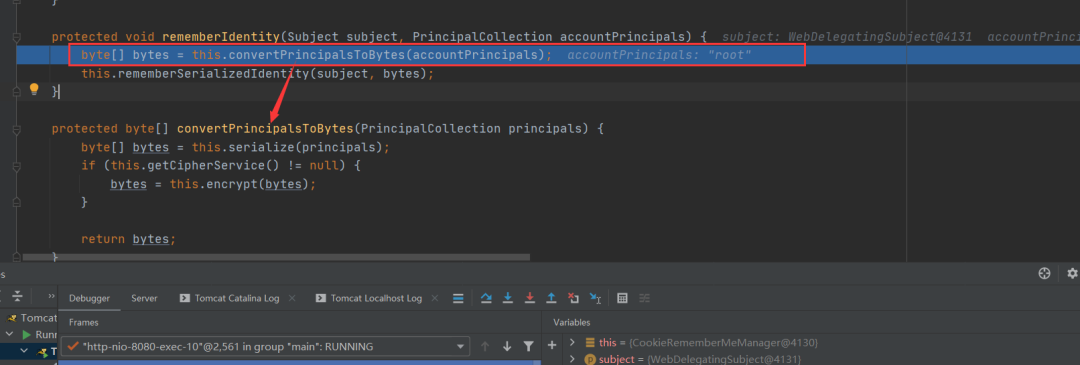Screen dimensions: 1080x365
Task: Show more services toolbar actions chevrons
Action: click(51, 296)
